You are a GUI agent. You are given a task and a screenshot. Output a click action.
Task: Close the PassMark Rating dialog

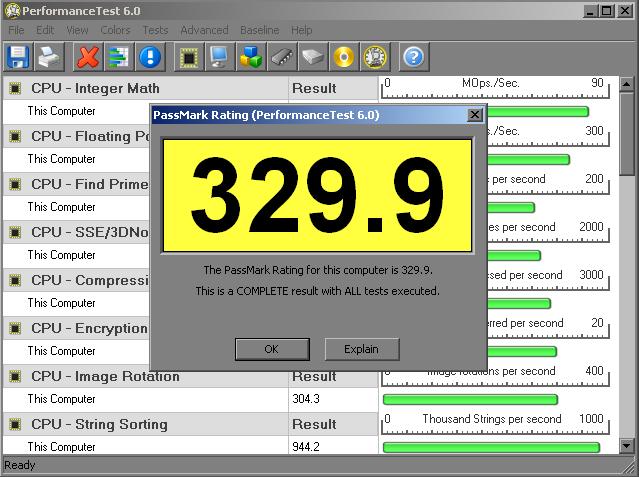pos(474,115)
